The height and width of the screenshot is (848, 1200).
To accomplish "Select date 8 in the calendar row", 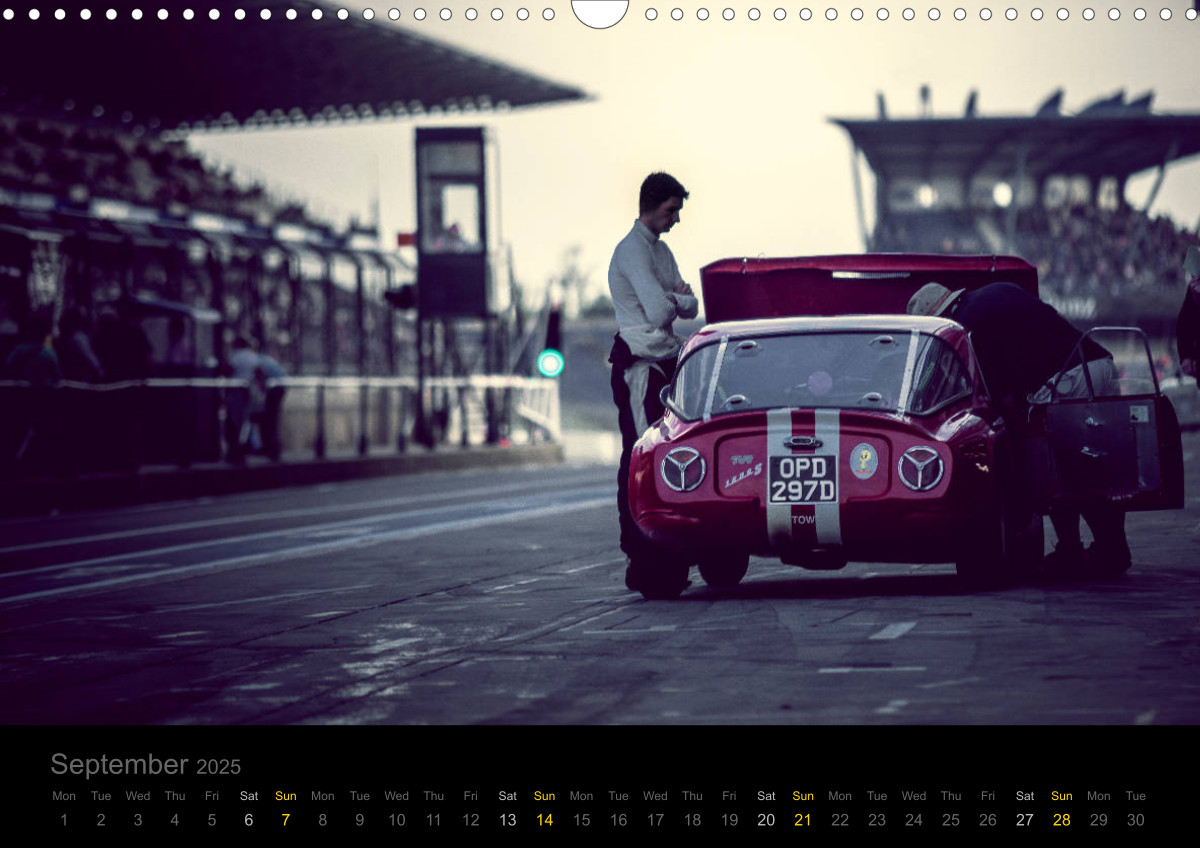I will tap(323, 820).
